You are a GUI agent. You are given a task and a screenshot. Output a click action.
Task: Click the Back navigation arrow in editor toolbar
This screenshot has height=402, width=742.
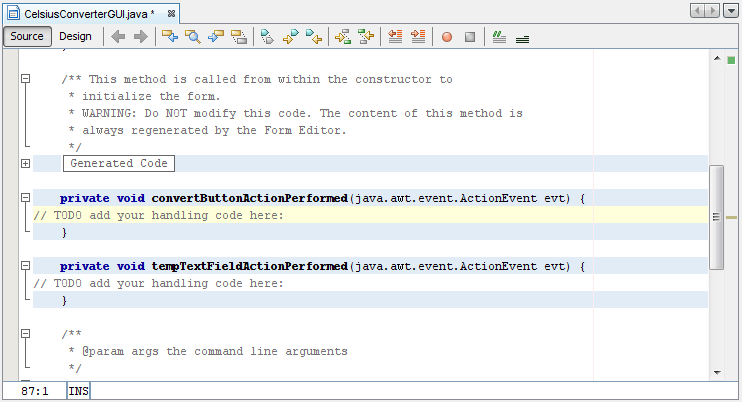(118, 37)
